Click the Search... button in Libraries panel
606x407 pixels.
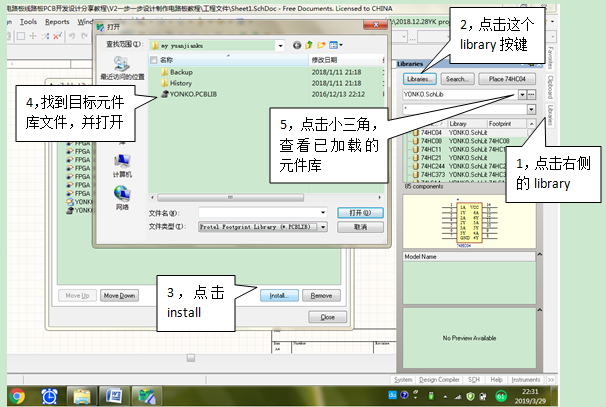457,79
